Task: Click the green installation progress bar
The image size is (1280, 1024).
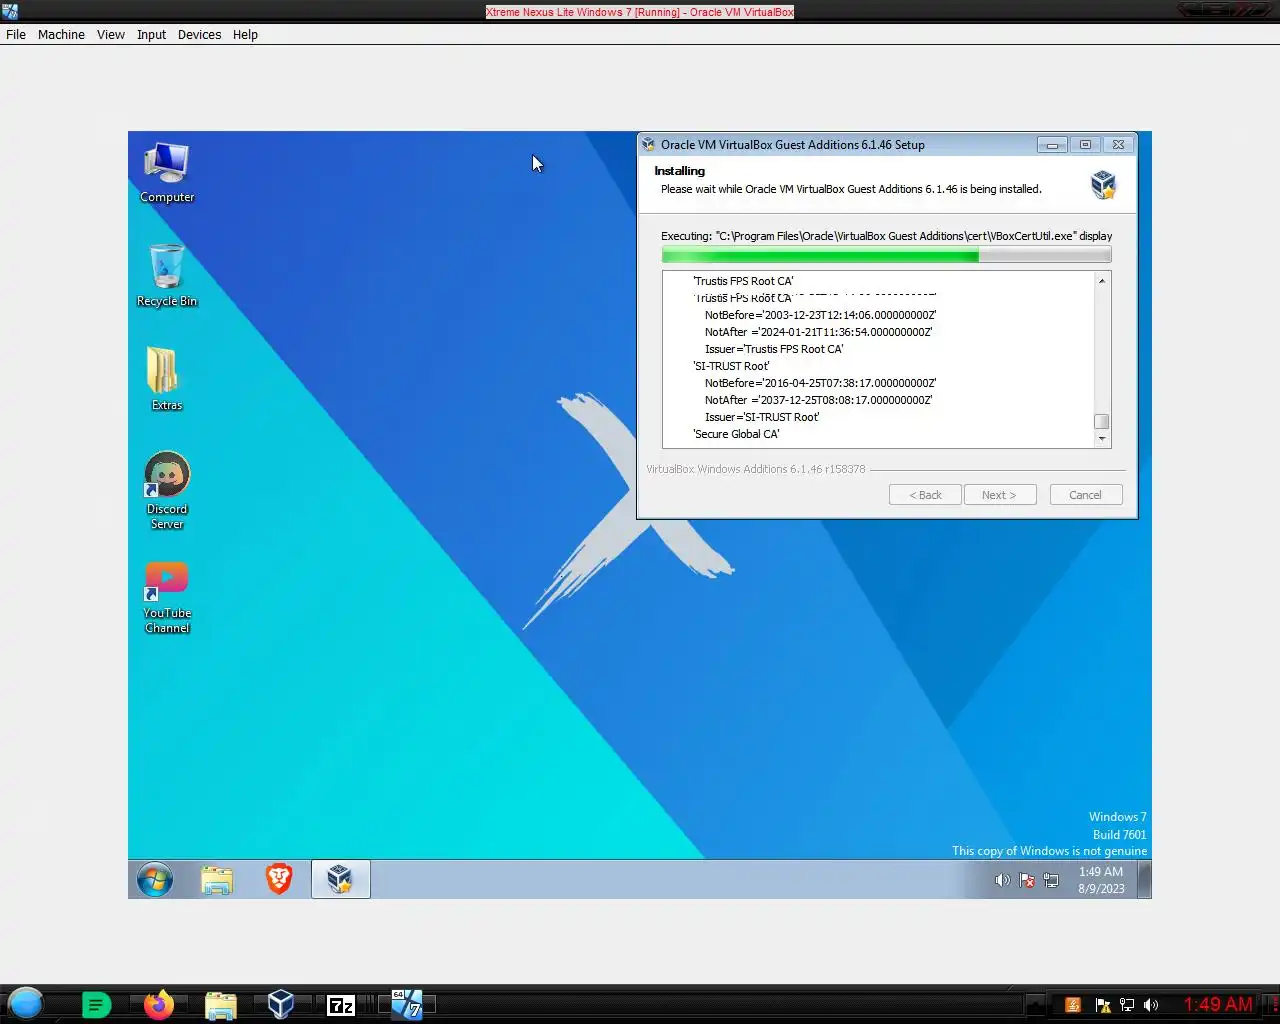Action: click(x=886, y=256)
